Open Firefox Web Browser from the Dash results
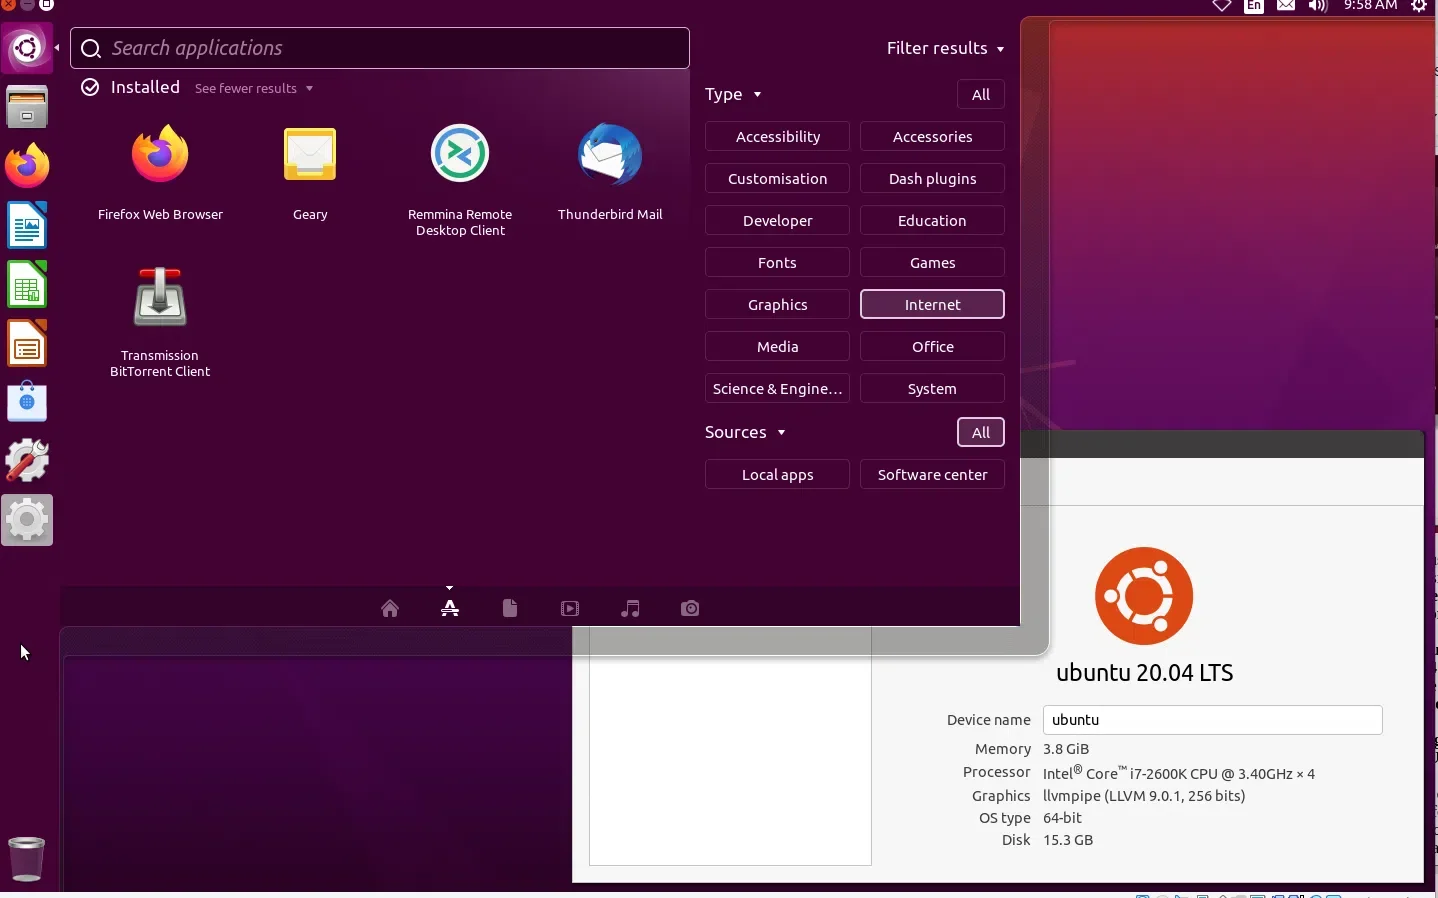This screenshot has width=1438, height=898. coord(160,170)
